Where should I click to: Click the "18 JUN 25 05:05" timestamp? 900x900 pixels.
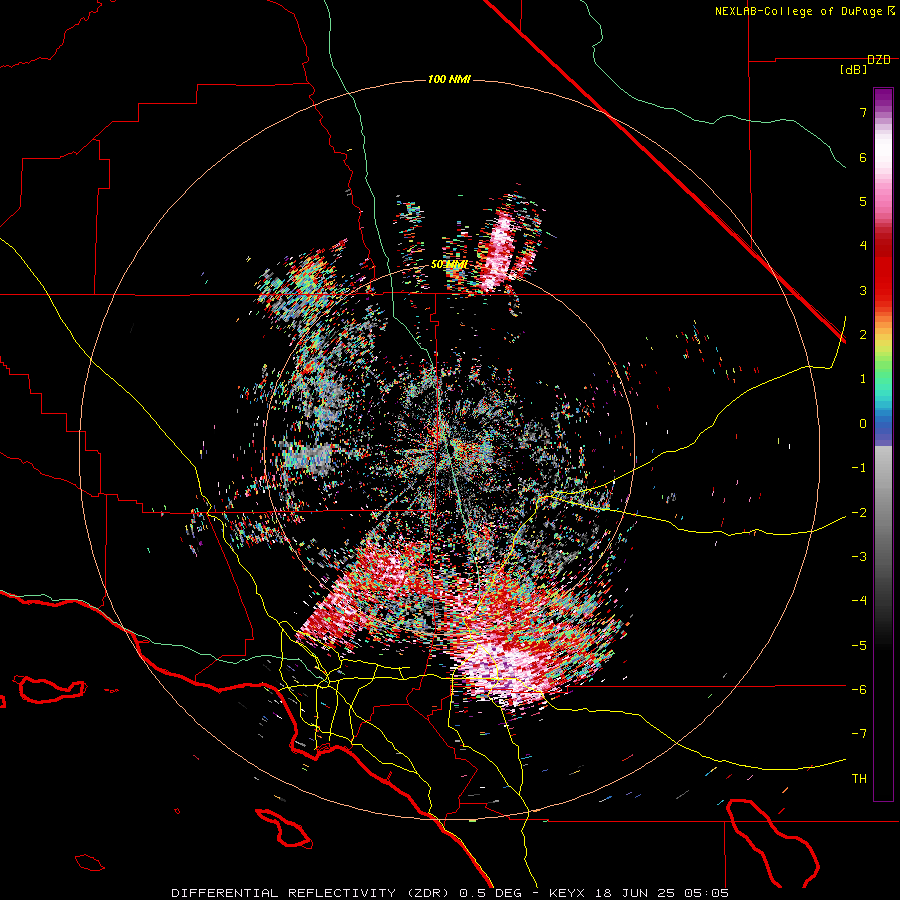click(x=660, y=893)
